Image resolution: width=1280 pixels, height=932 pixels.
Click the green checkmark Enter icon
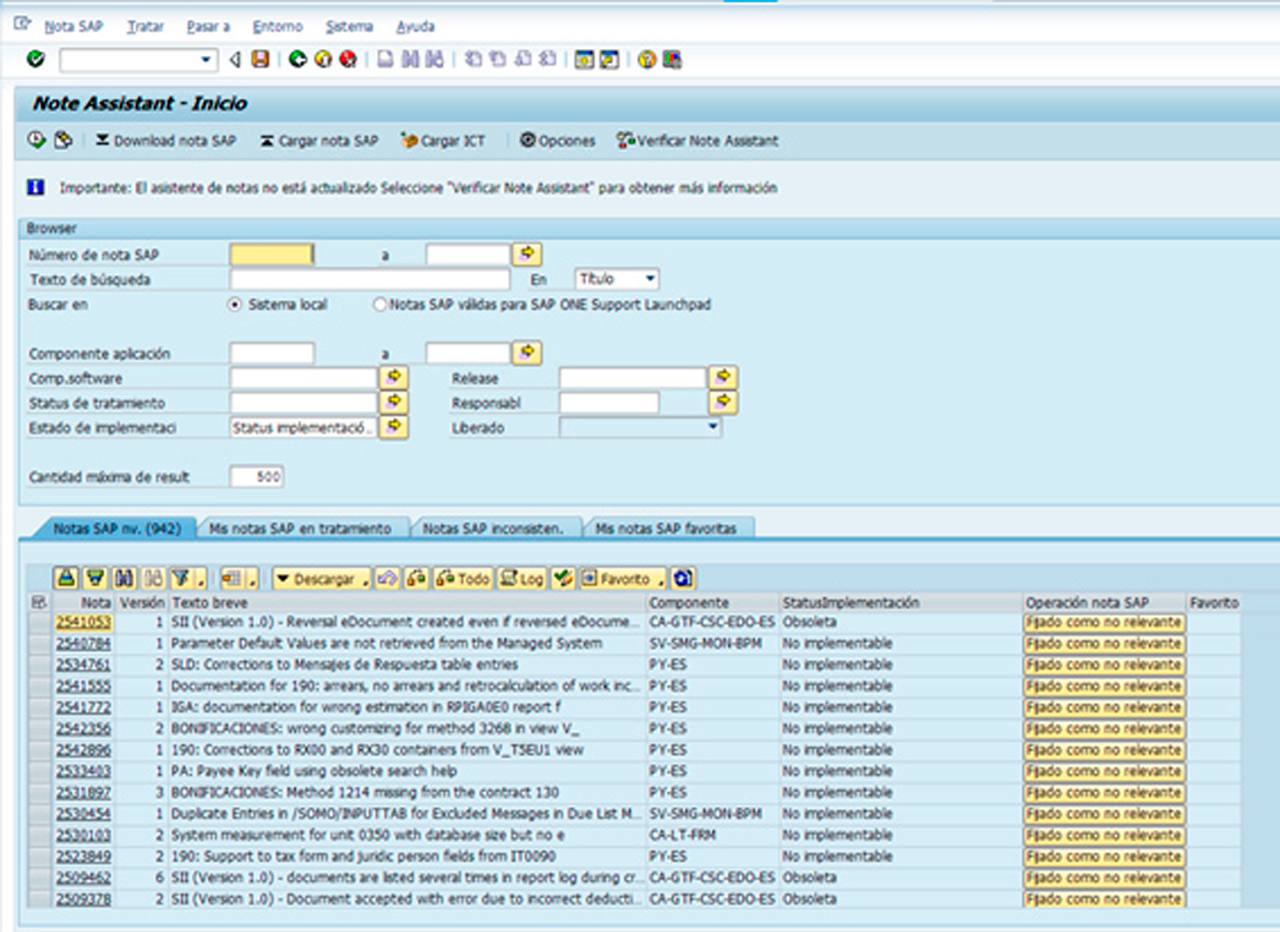36,60
